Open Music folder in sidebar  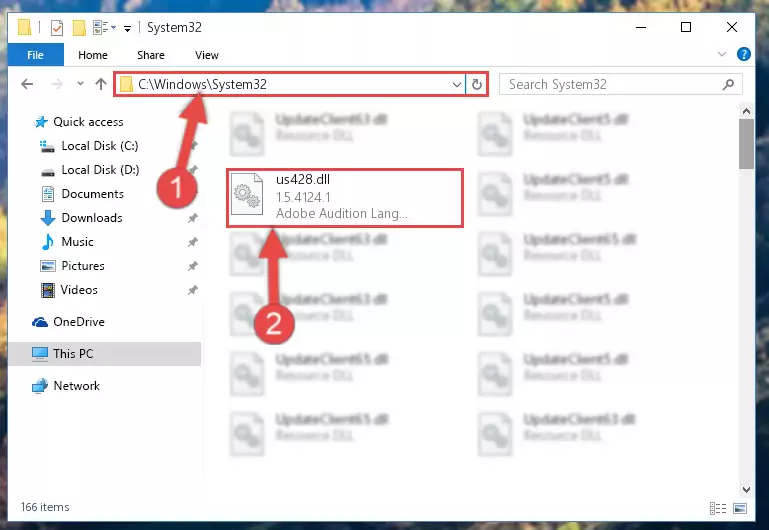click(x=77, y=242)
